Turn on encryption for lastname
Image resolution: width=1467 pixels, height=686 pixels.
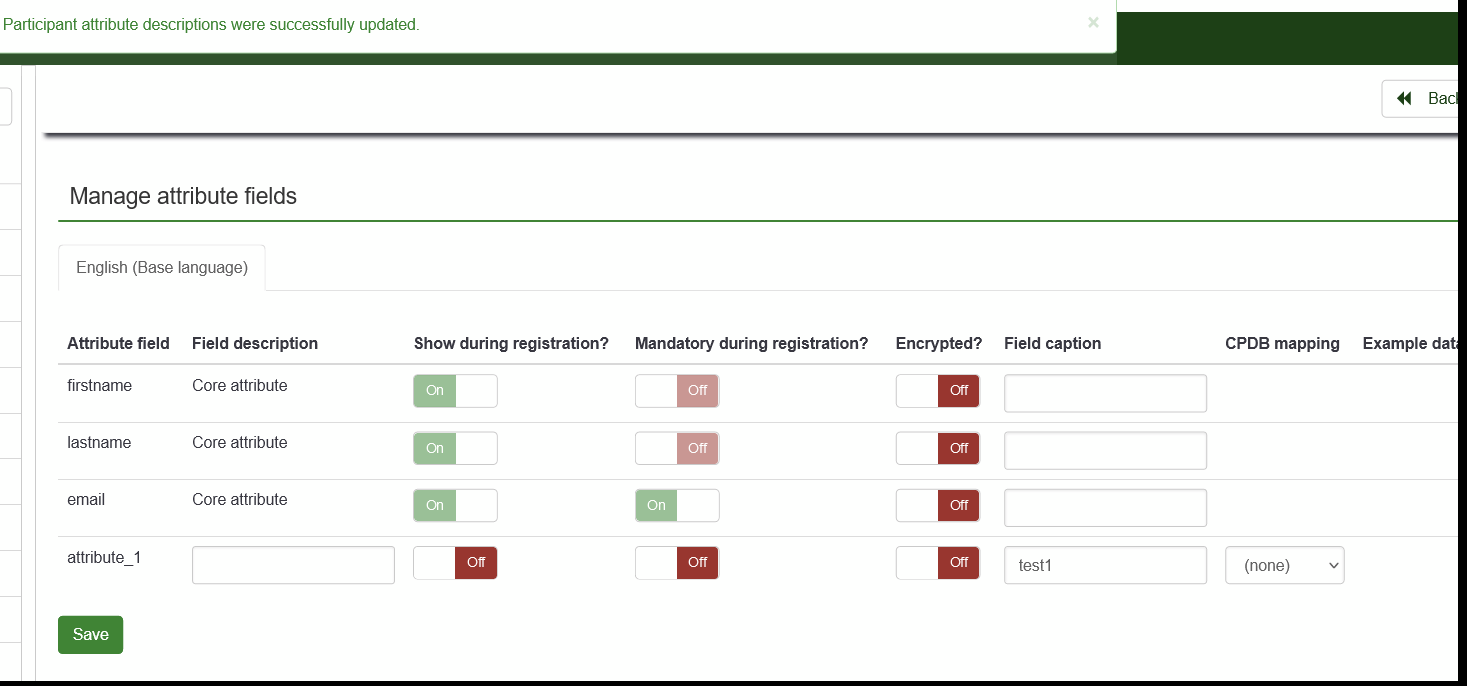pos(938,448)
